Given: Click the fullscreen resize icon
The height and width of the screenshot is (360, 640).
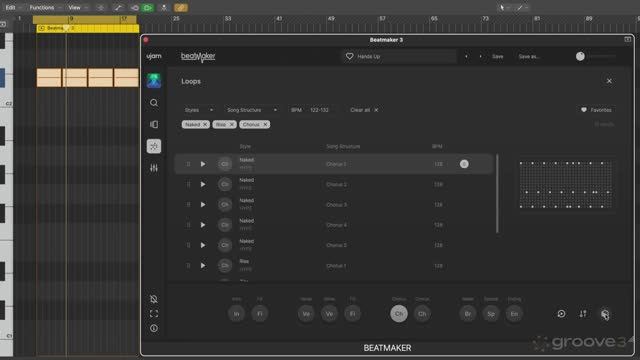Looking at the screenshot, I should (154, 313).
